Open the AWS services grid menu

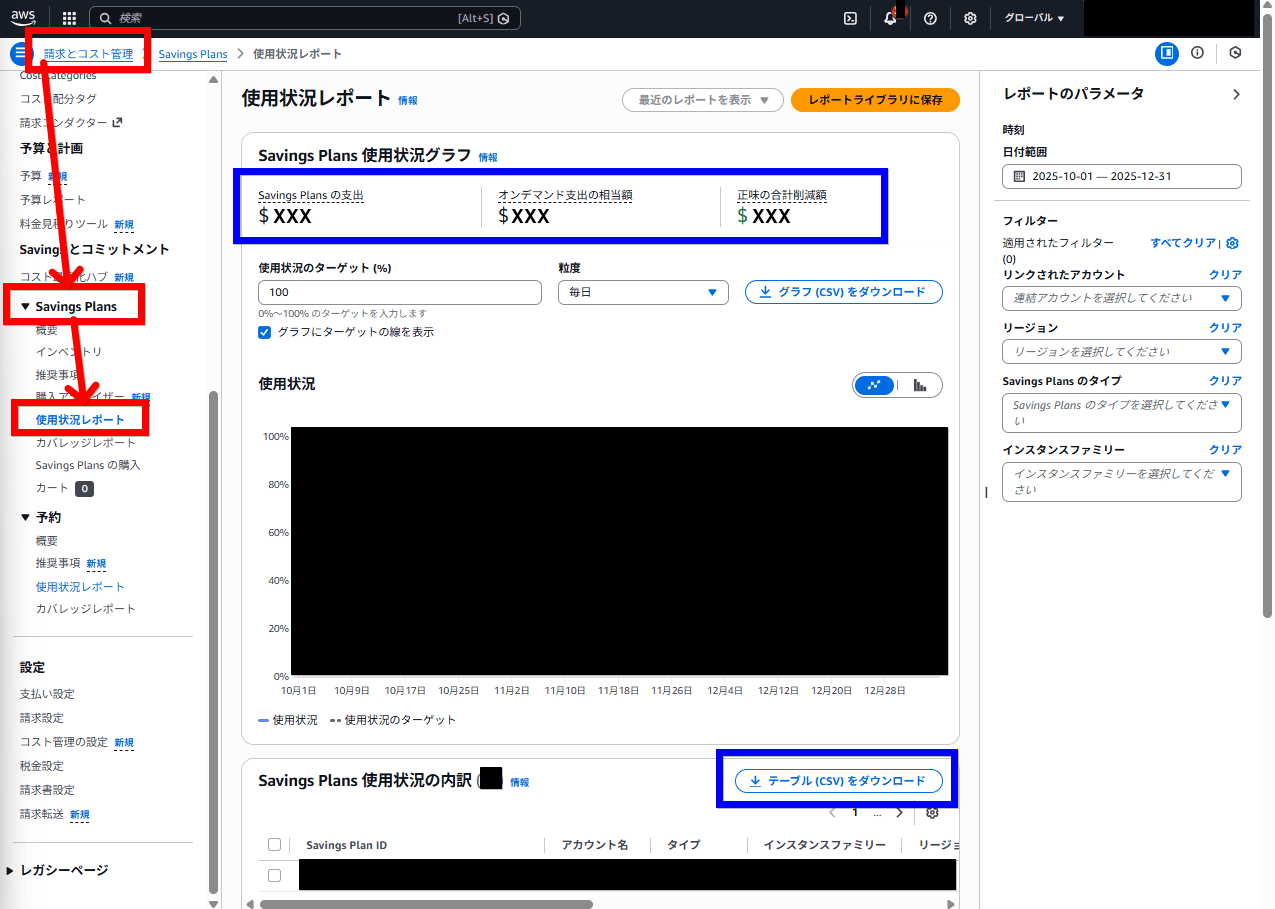[69, 18]
